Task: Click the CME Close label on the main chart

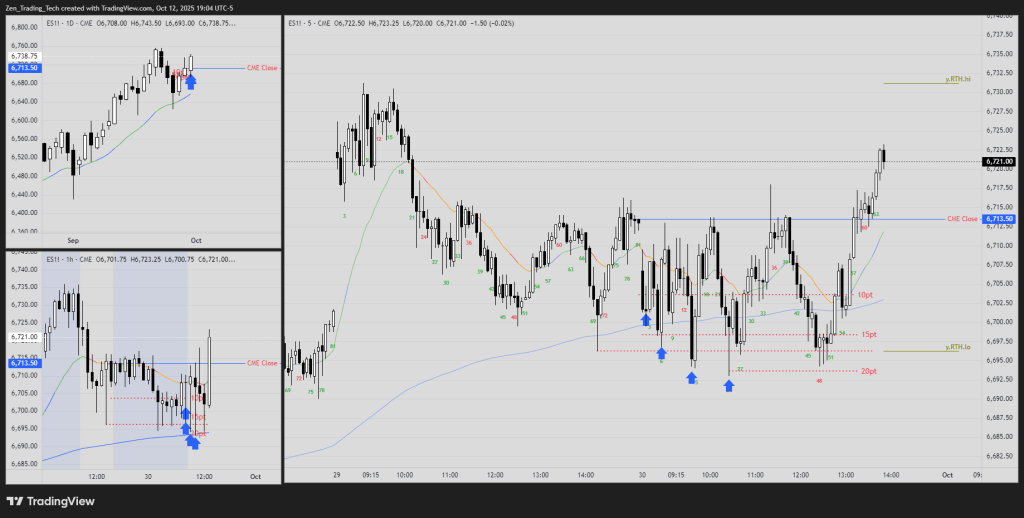Action: (x=961, y=218)
